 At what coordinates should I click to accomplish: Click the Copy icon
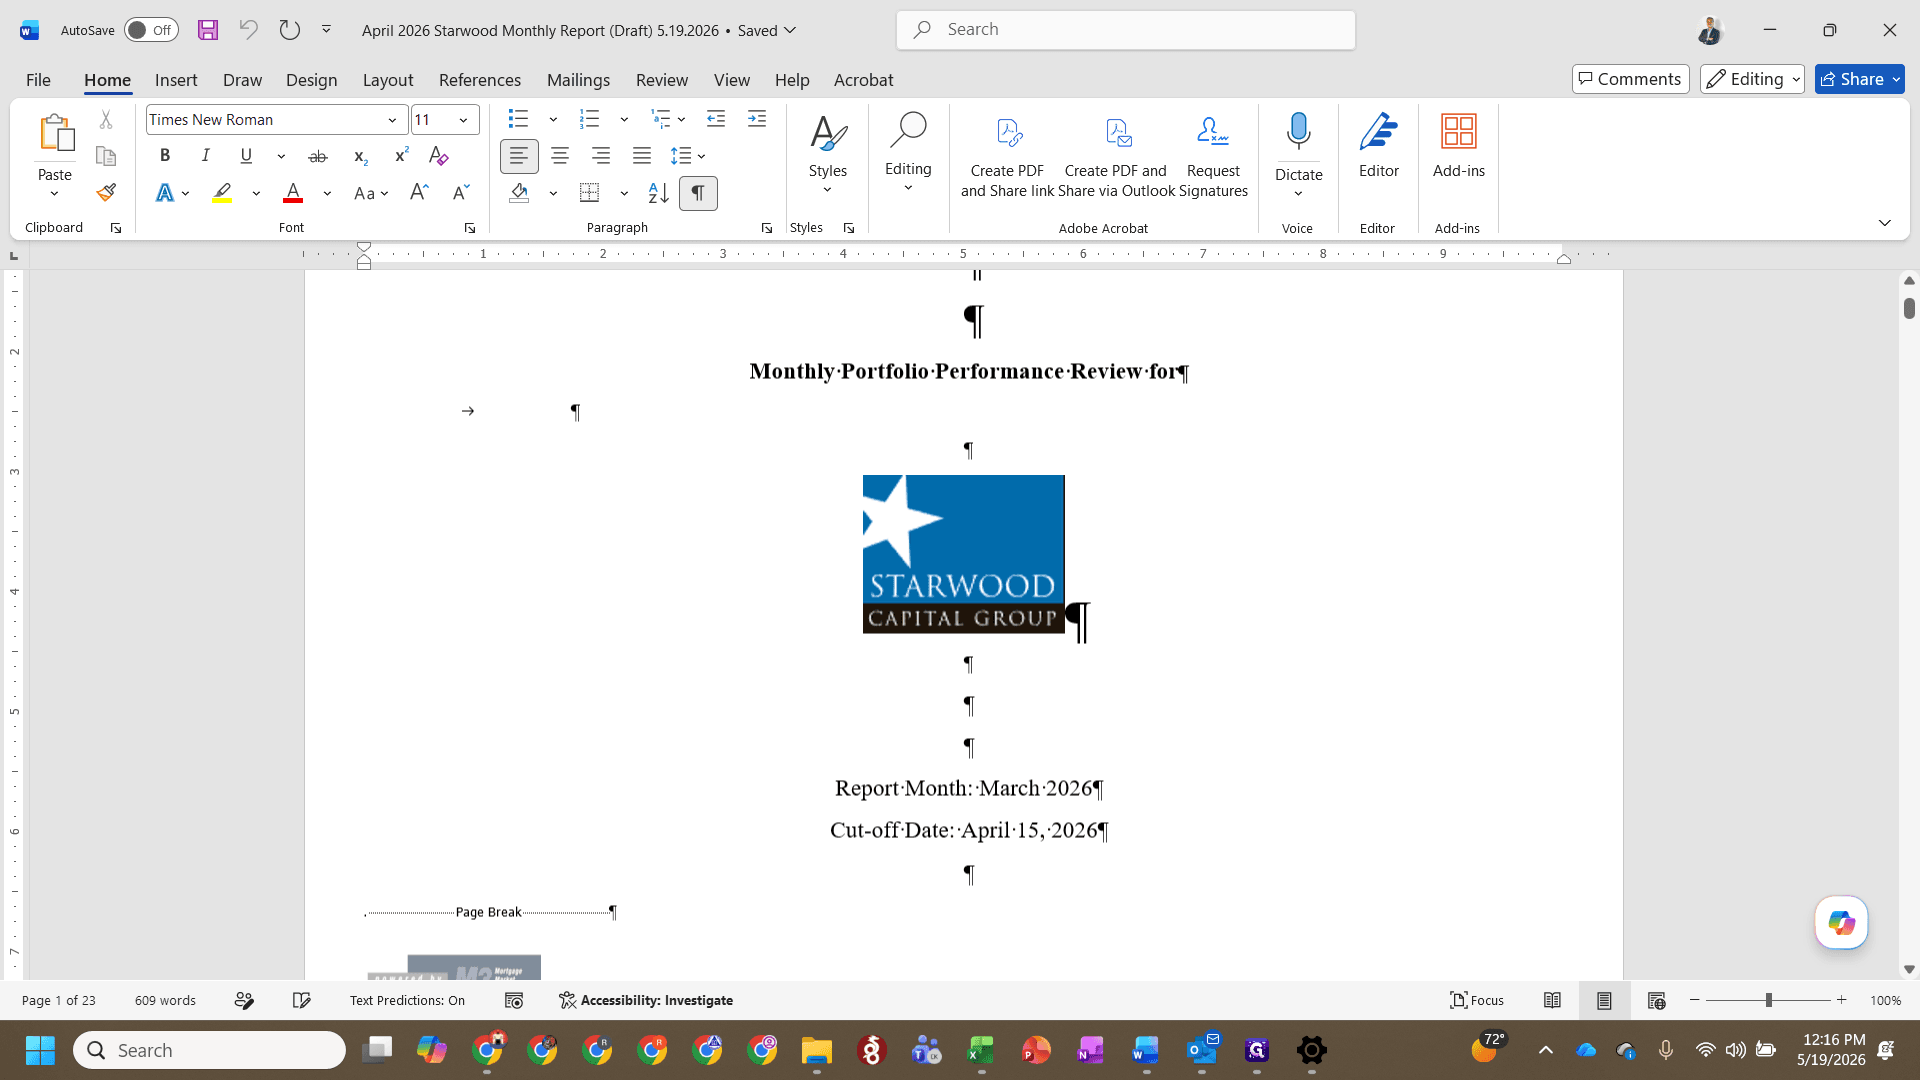[106, 156]
